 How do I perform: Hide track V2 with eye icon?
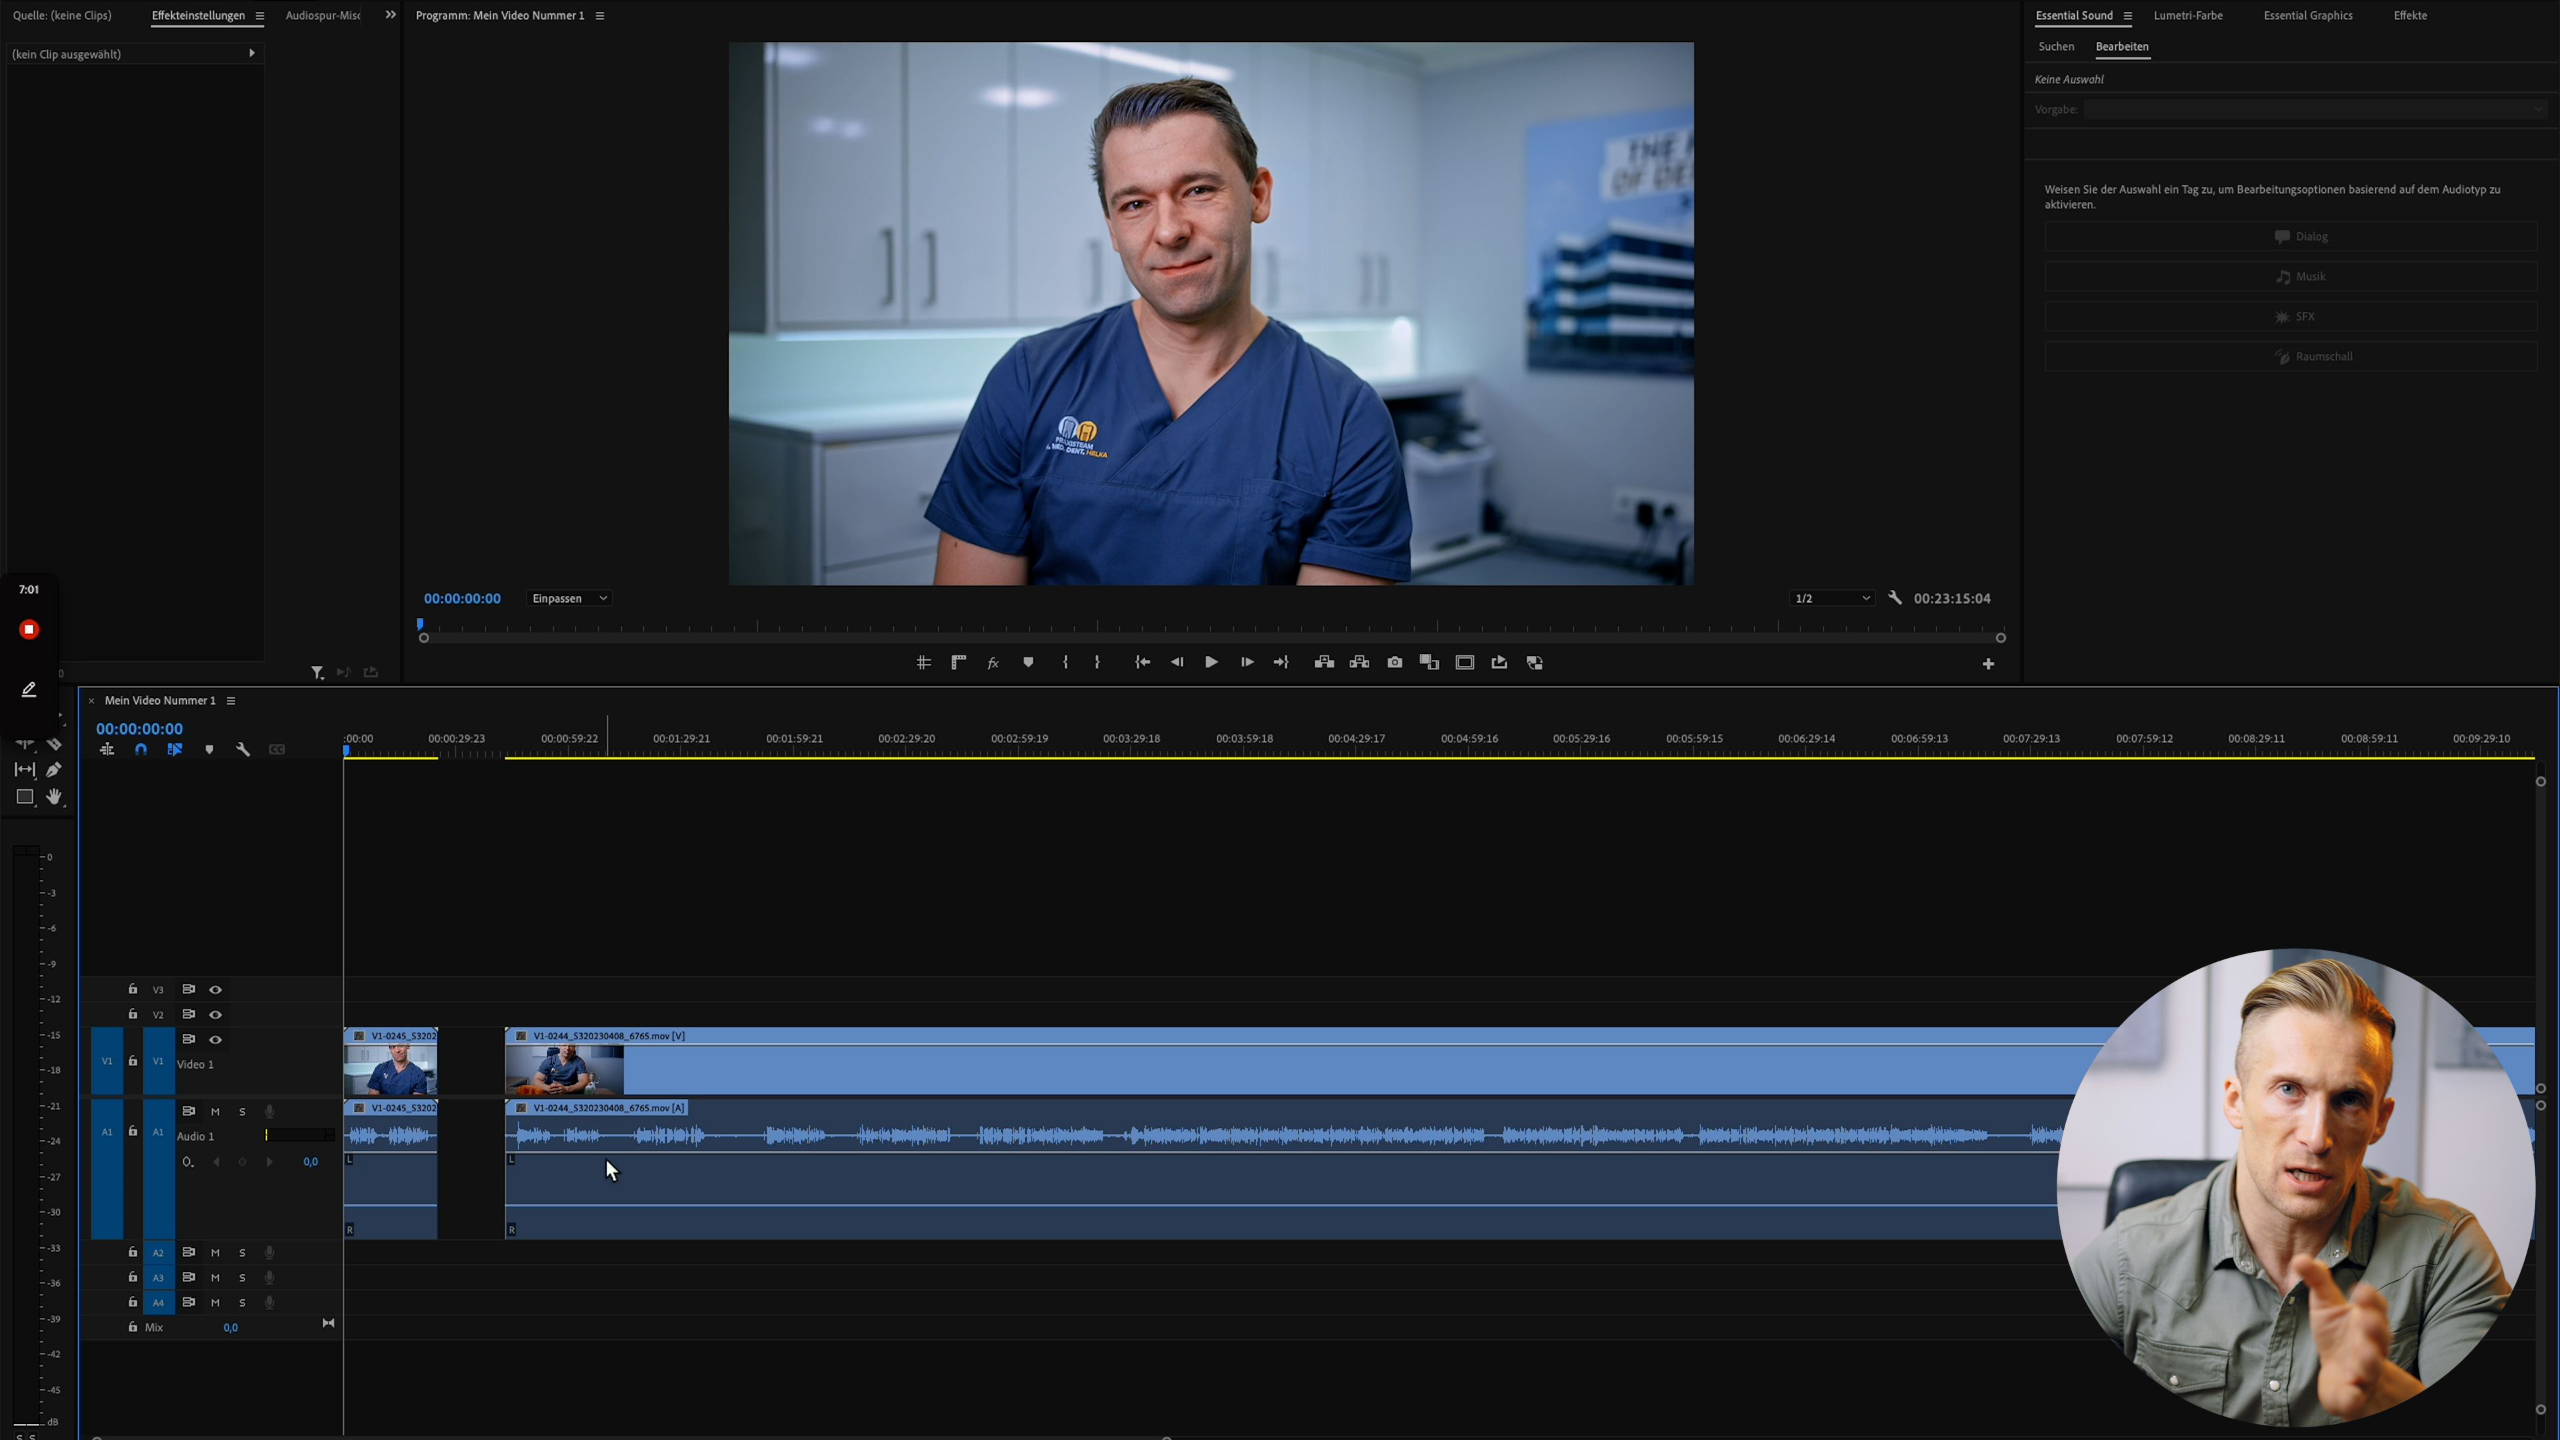[x=215, y=1014]
